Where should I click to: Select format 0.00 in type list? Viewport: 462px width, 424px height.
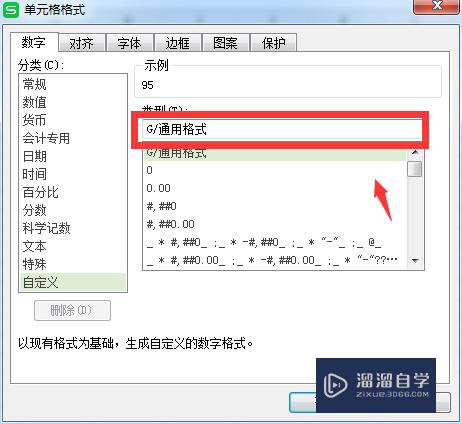click(x=275, y=188)
